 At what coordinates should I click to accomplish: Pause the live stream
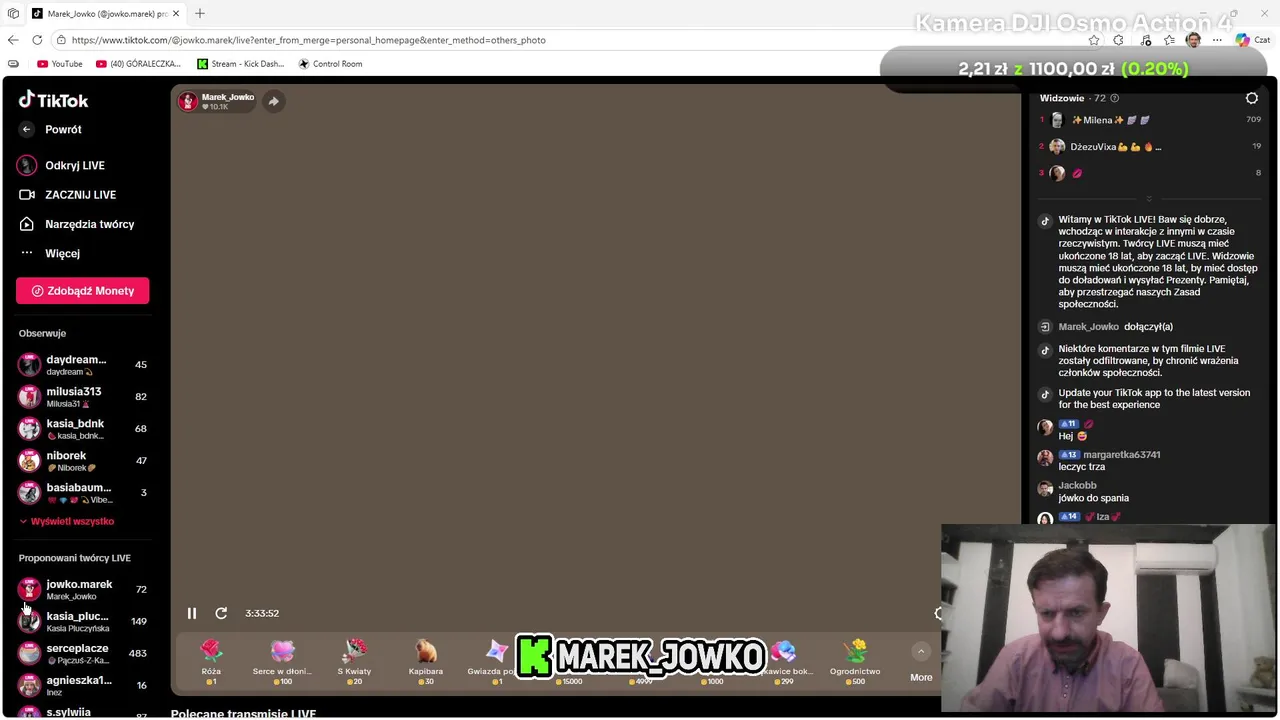pos(192,613)
